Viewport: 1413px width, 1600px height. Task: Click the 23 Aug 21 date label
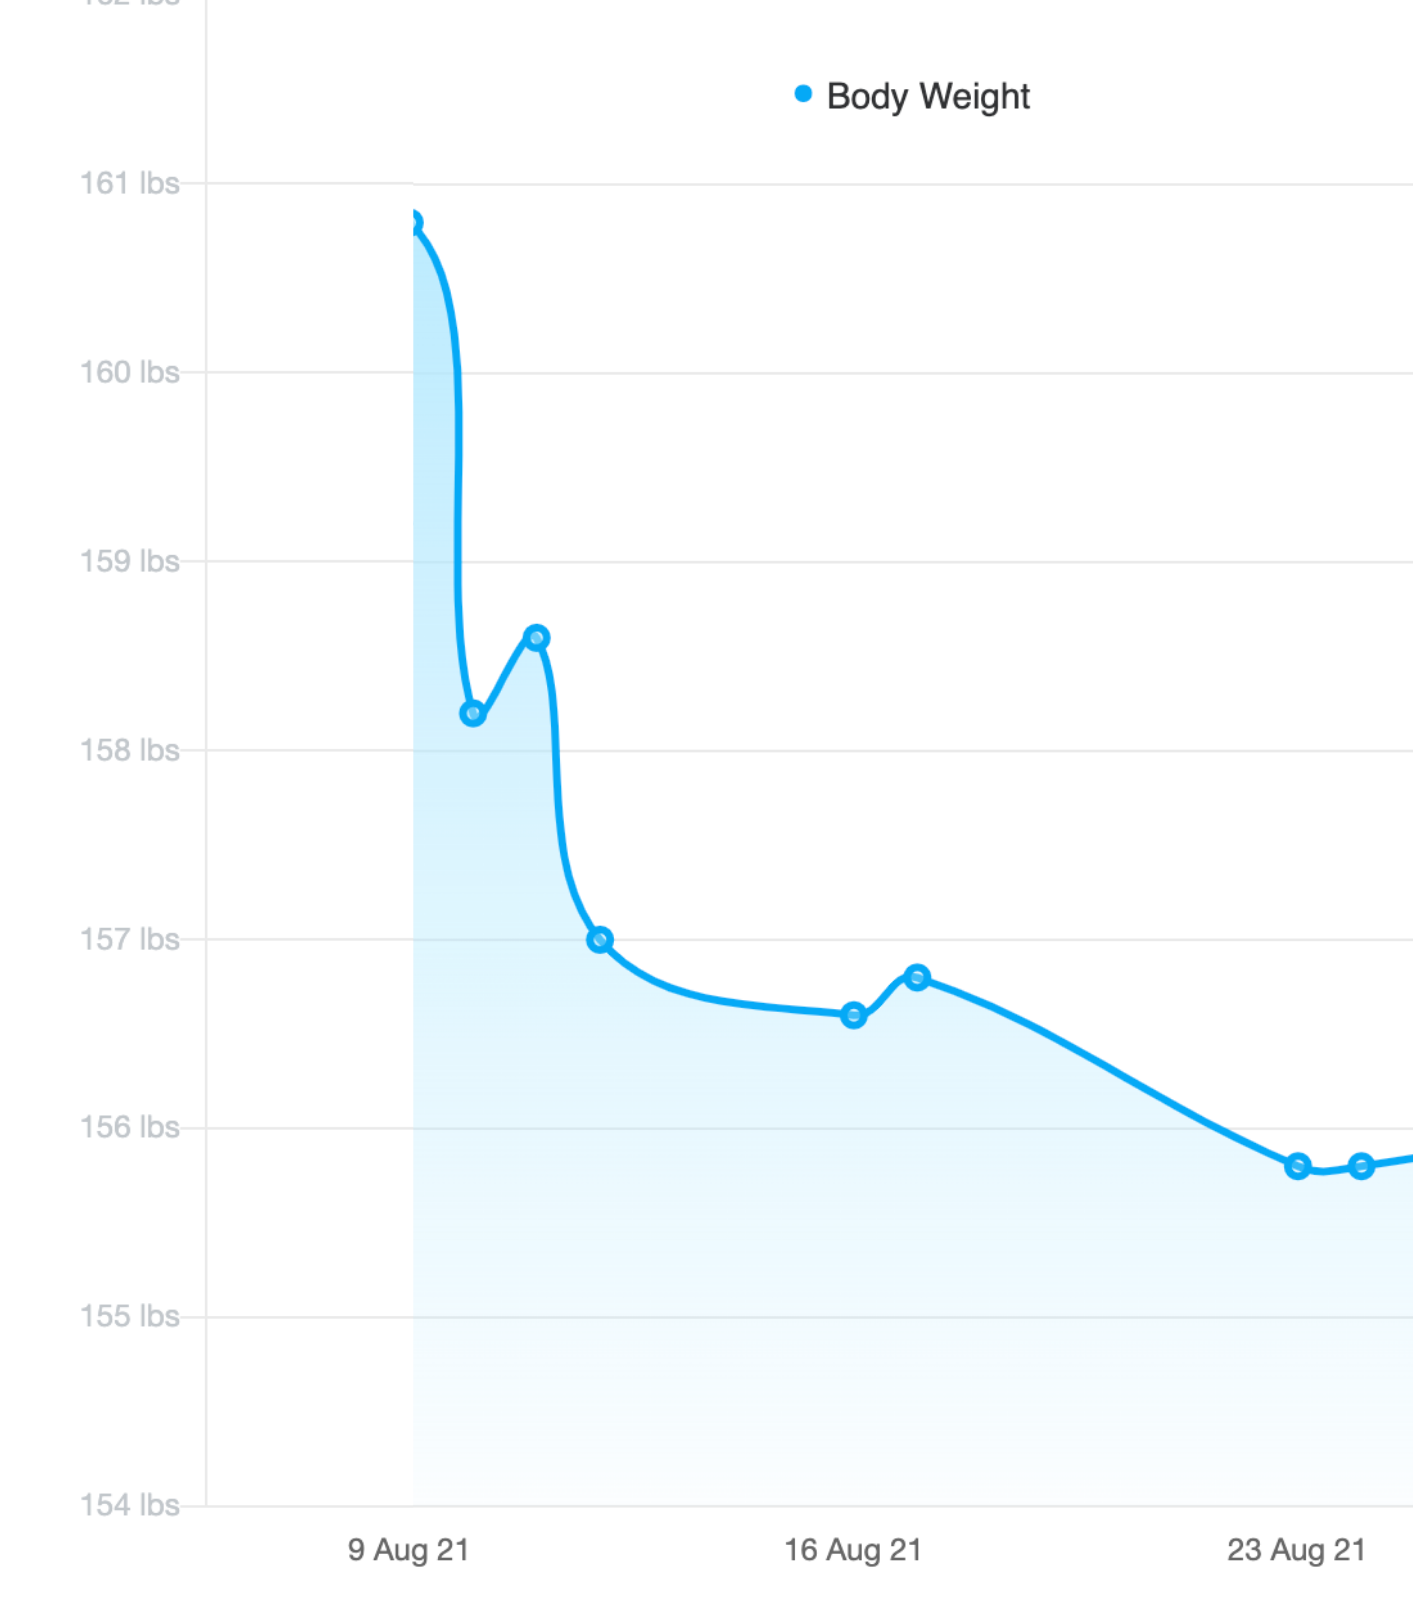point(1296,1550)
